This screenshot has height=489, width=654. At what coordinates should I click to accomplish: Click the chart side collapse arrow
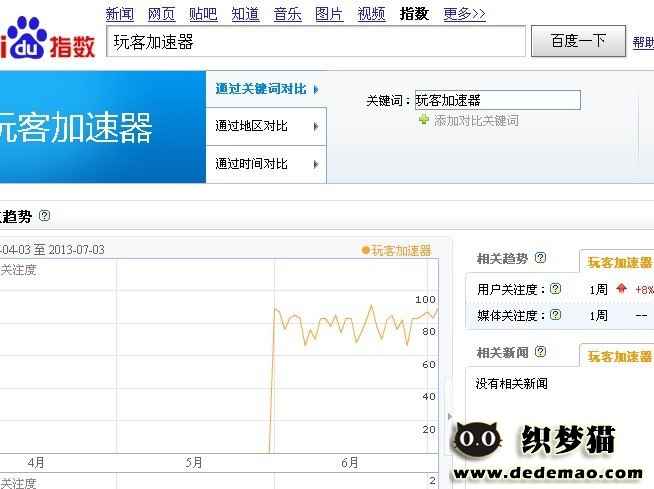[450, 416]
